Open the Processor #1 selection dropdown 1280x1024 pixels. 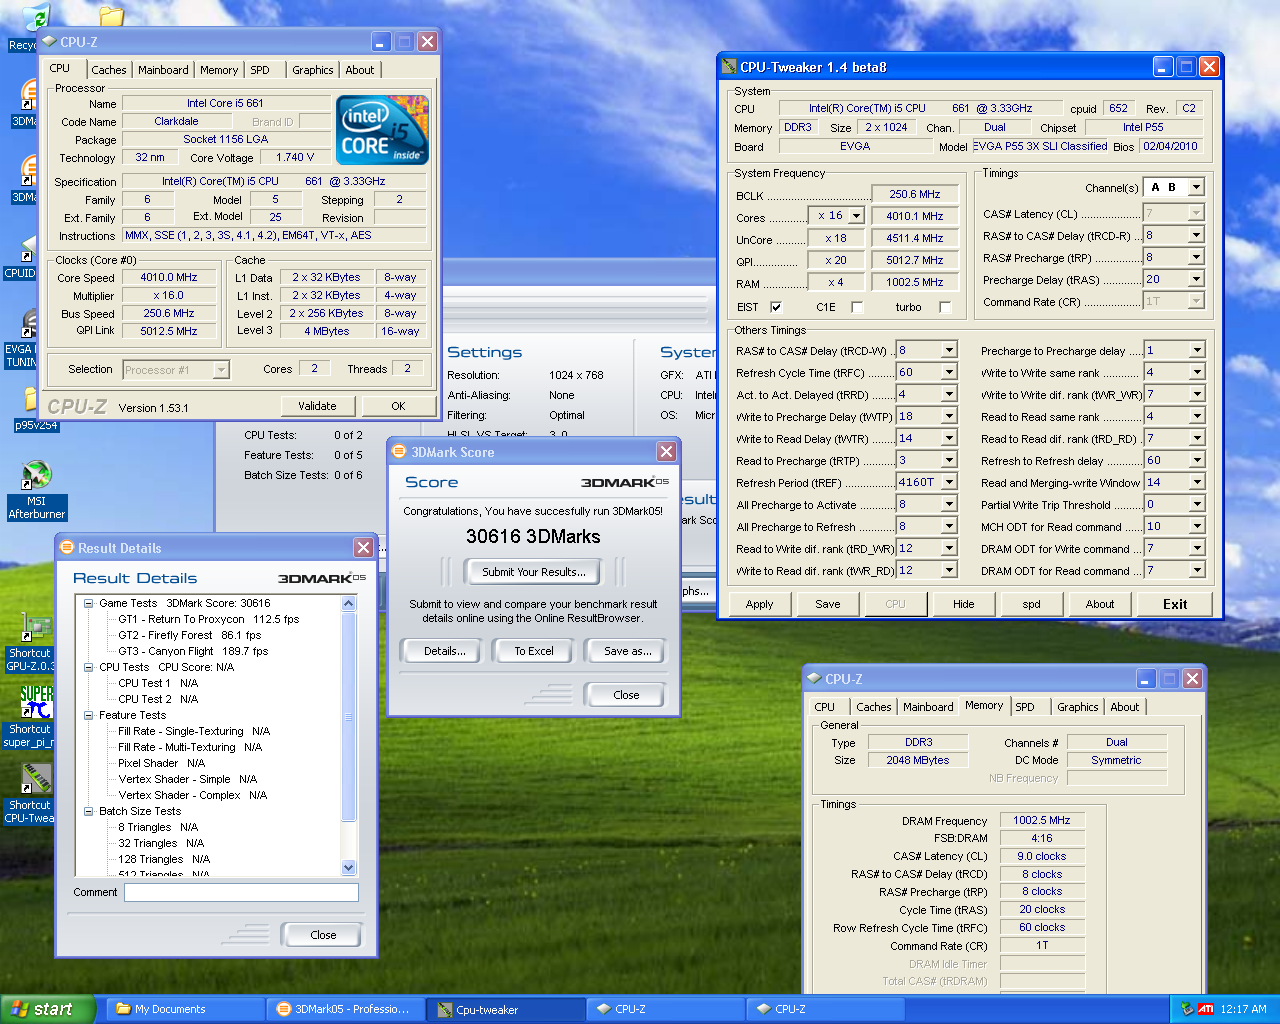[222, 370]
